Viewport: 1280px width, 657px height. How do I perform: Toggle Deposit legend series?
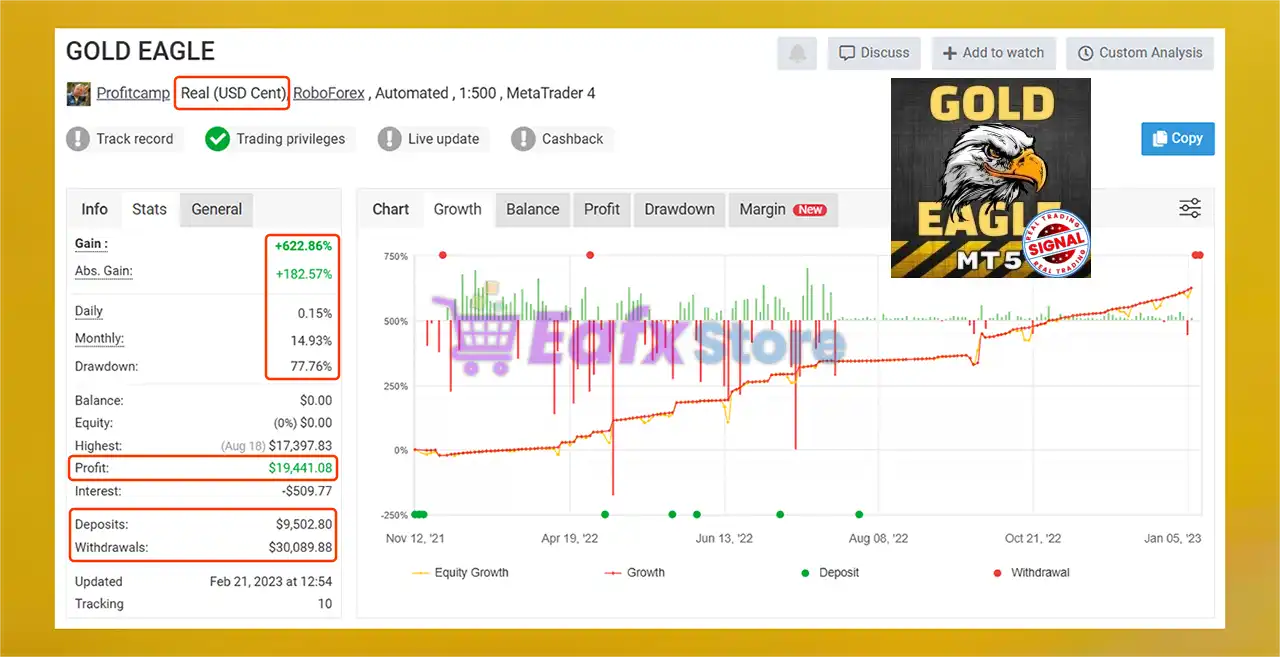click(829, 573)
